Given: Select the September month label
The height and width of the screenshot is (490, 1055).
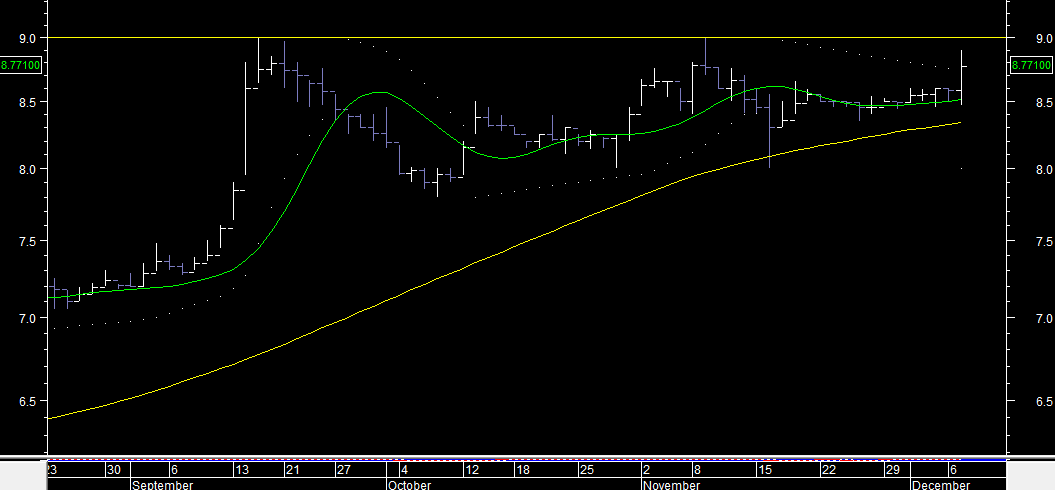Looking at the screenshot, I should pos(162,485).
